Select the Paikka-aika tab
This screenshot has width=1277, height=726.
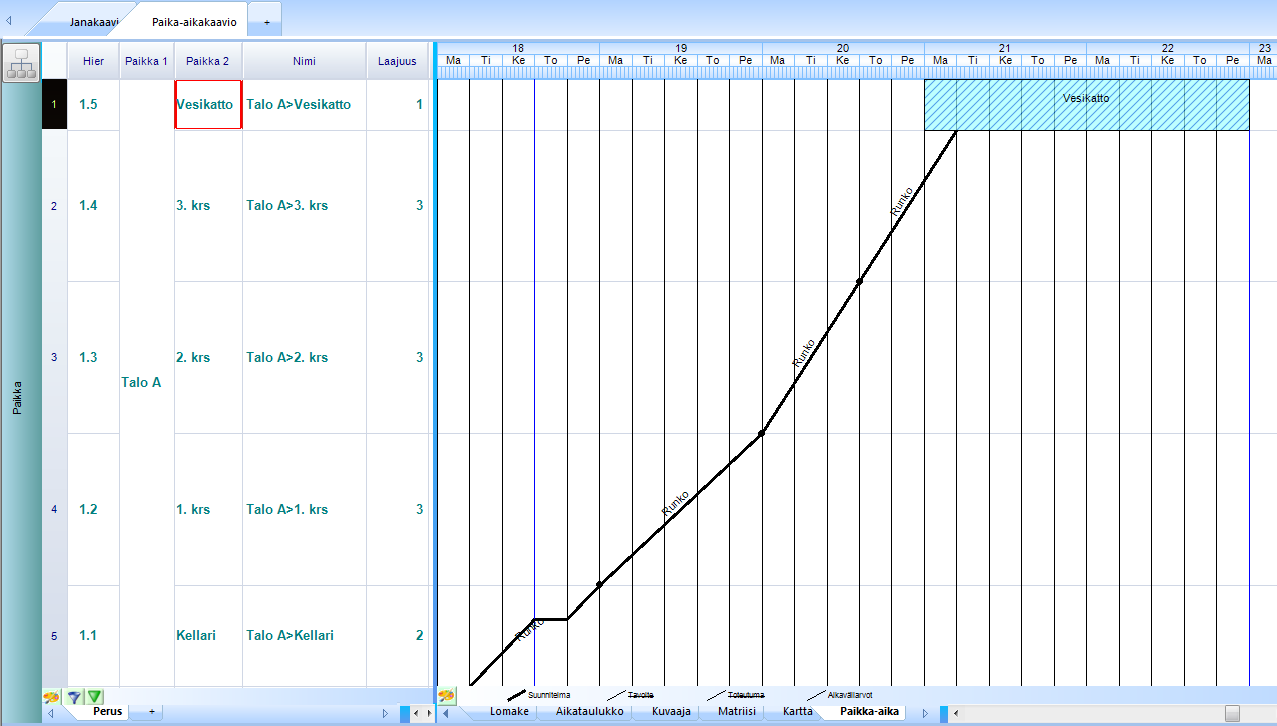point(869,712)
